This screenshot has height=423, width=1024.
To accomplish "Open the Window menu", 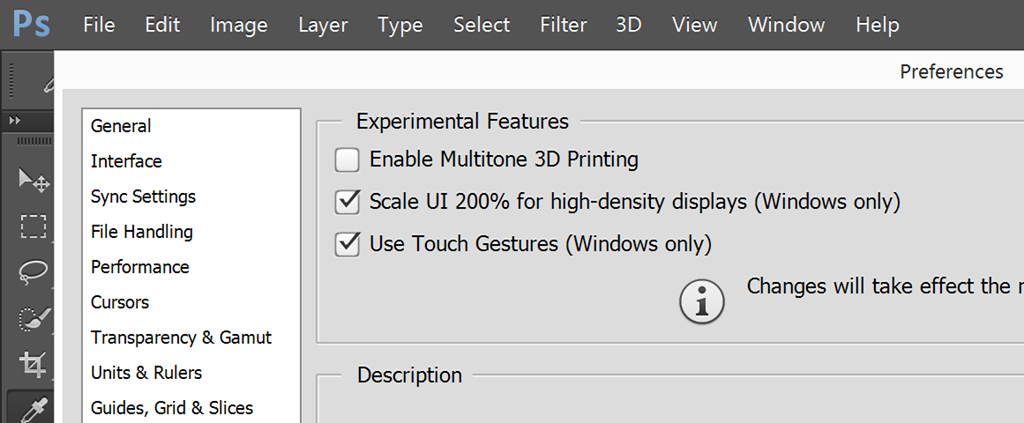I will pos(787,25).
